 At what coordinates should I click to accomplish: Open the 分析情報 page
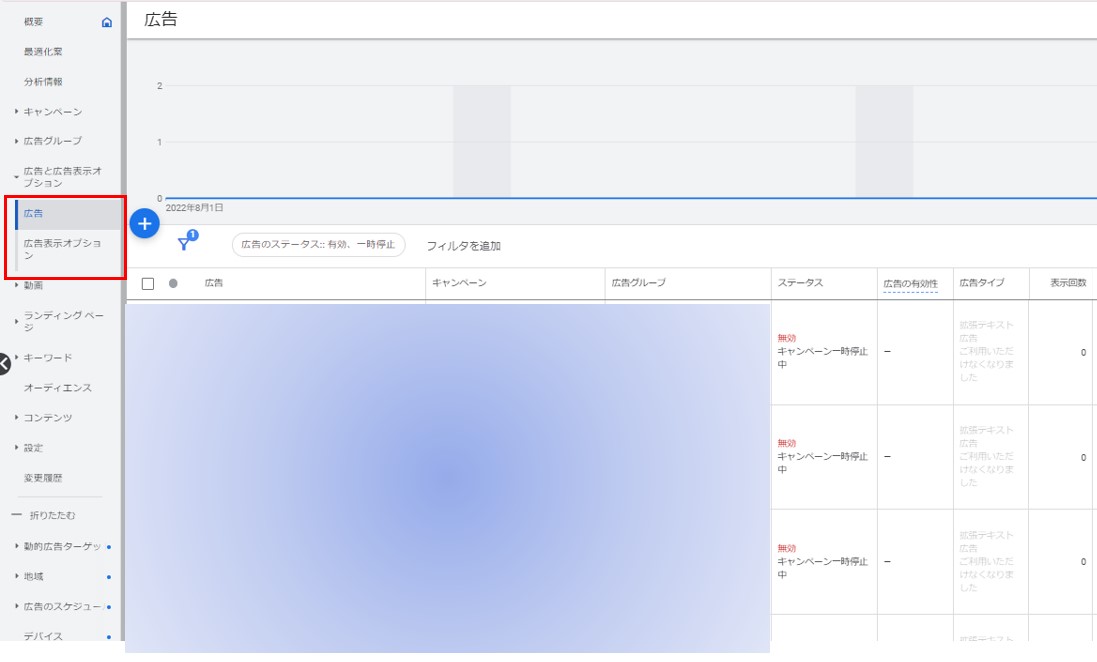click(43, 82)
